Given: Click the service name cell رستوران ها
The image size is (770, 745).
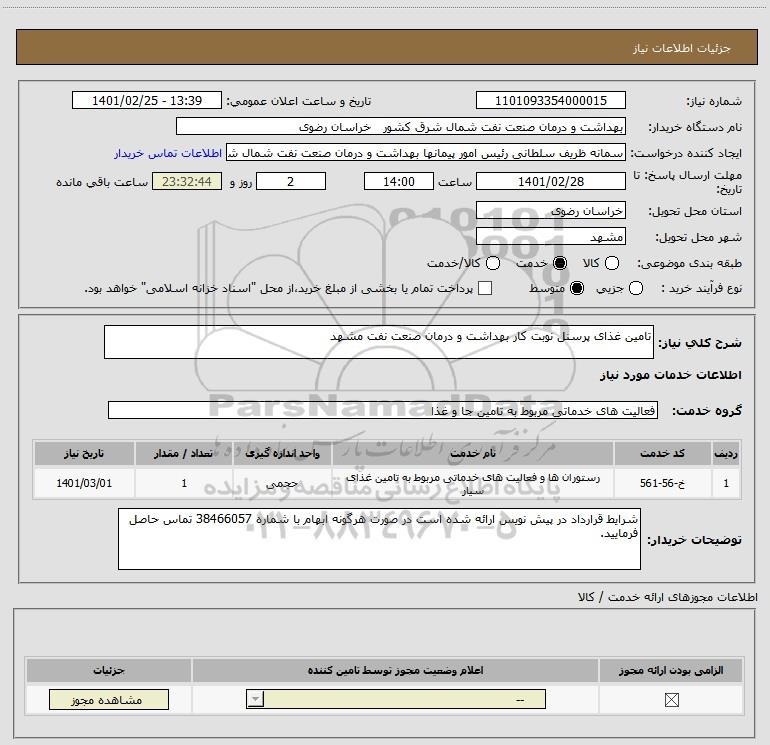Looking at the screenshot, I should pyautogui.click(x=472, y=483).
